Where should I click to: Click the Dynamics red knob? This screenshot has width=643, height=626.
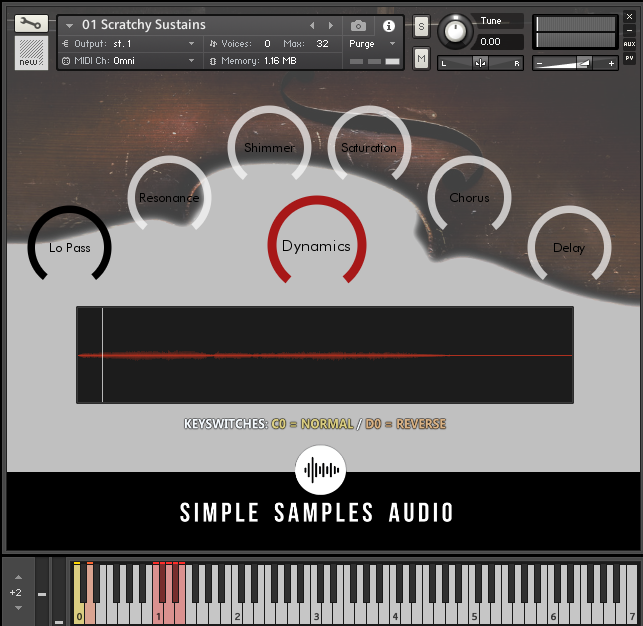(316, 245)
